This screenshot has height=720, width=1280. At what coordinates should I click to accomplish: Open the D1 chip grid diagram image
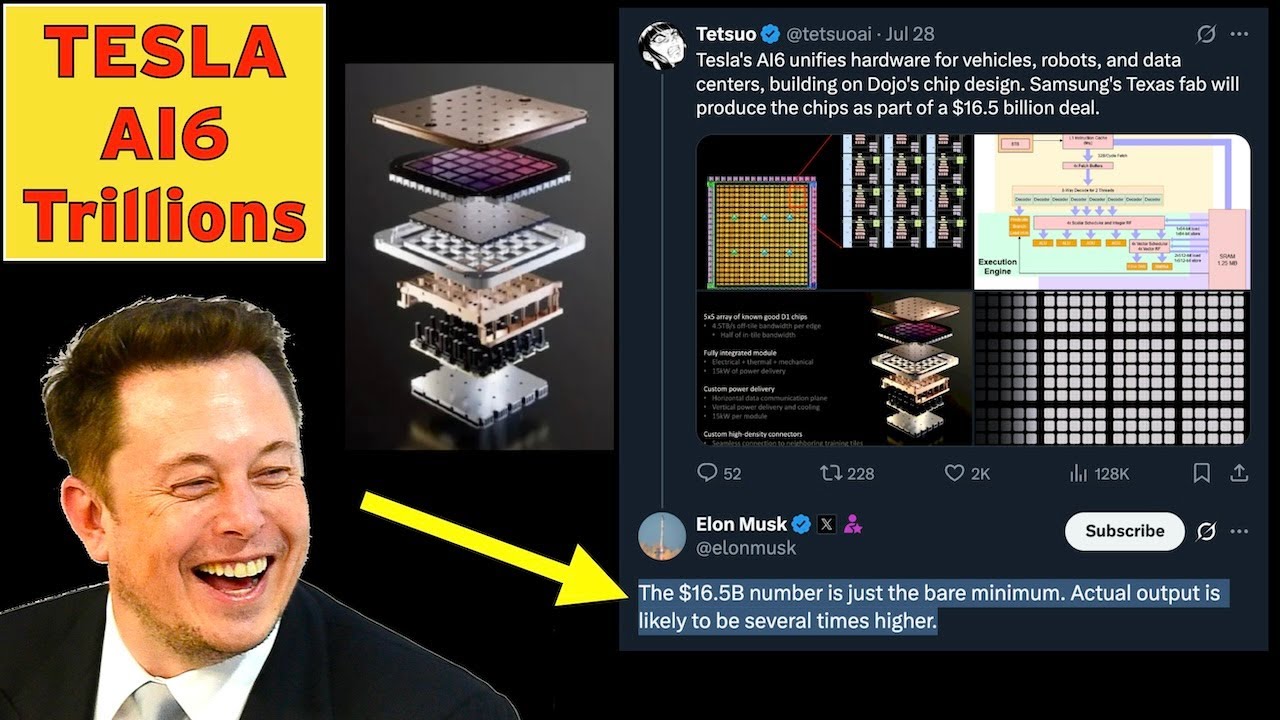(x=834, y=212)
